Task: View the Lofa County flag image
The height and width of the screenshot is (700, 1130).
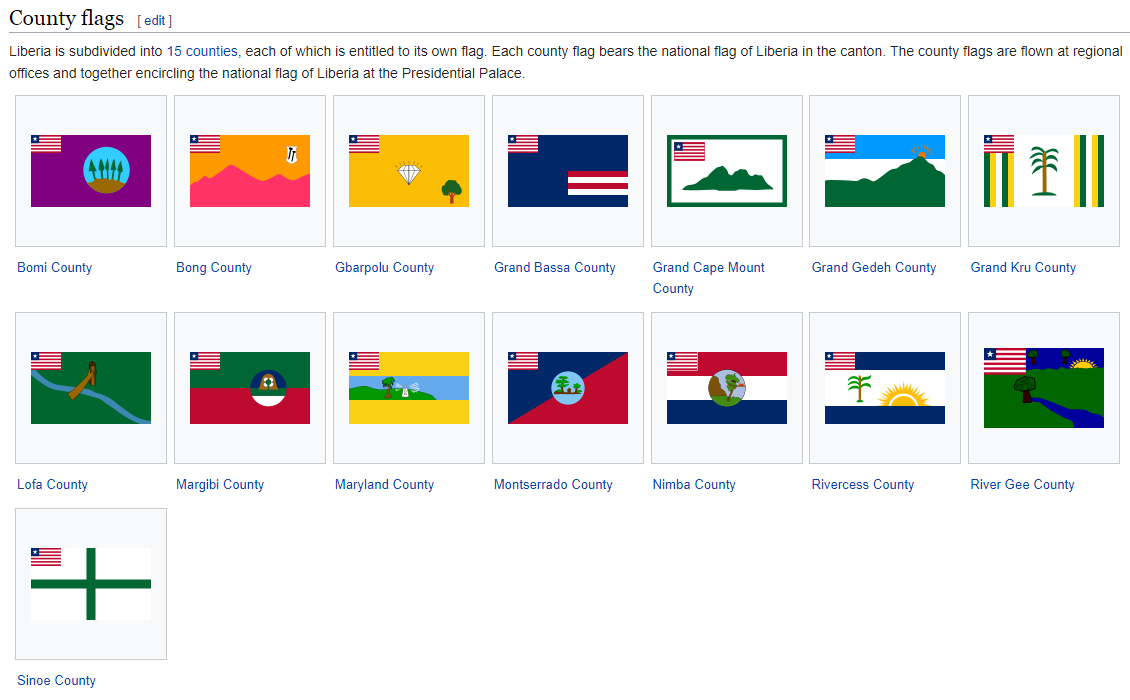Action: [x=91, y=388]
